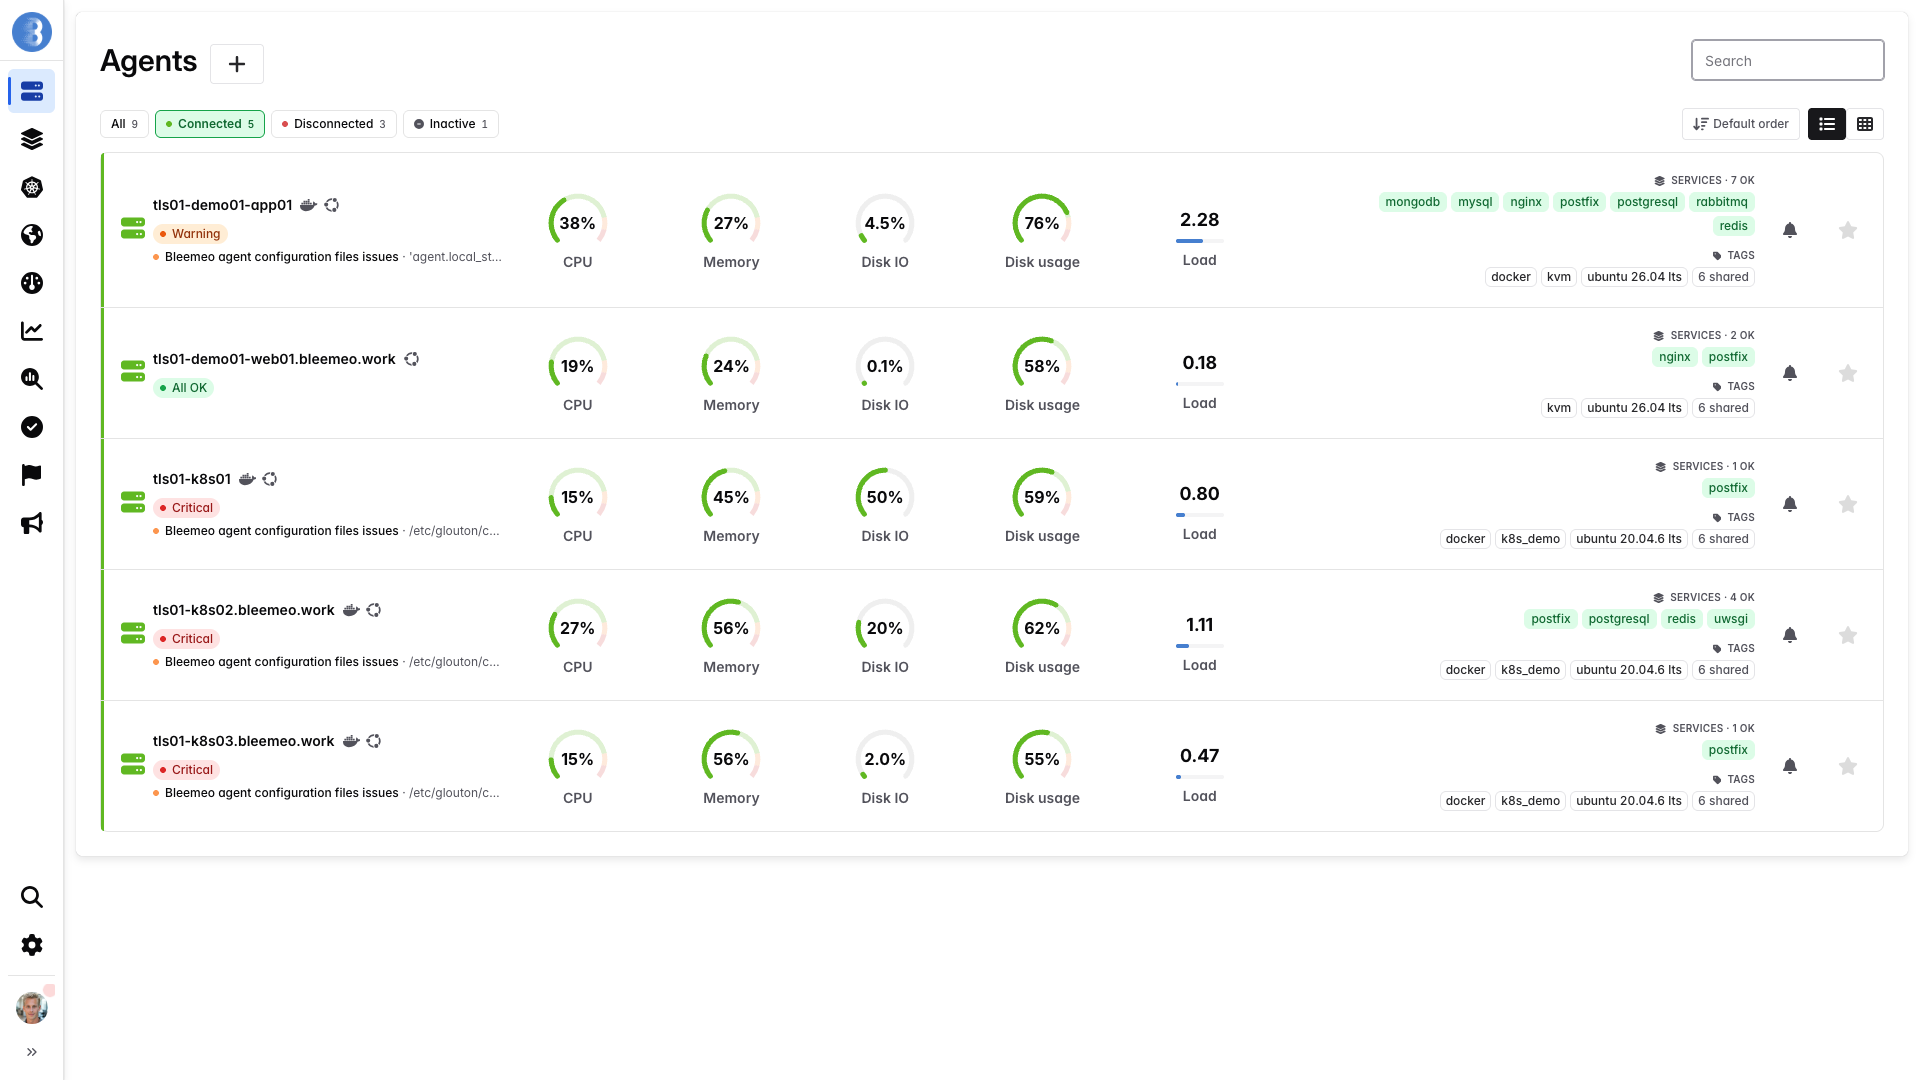The width and height of the screenshot is (1920, 1080).
Task: Star tls01-k8s02 as favorite
Action: click(x=1848, y=635)
